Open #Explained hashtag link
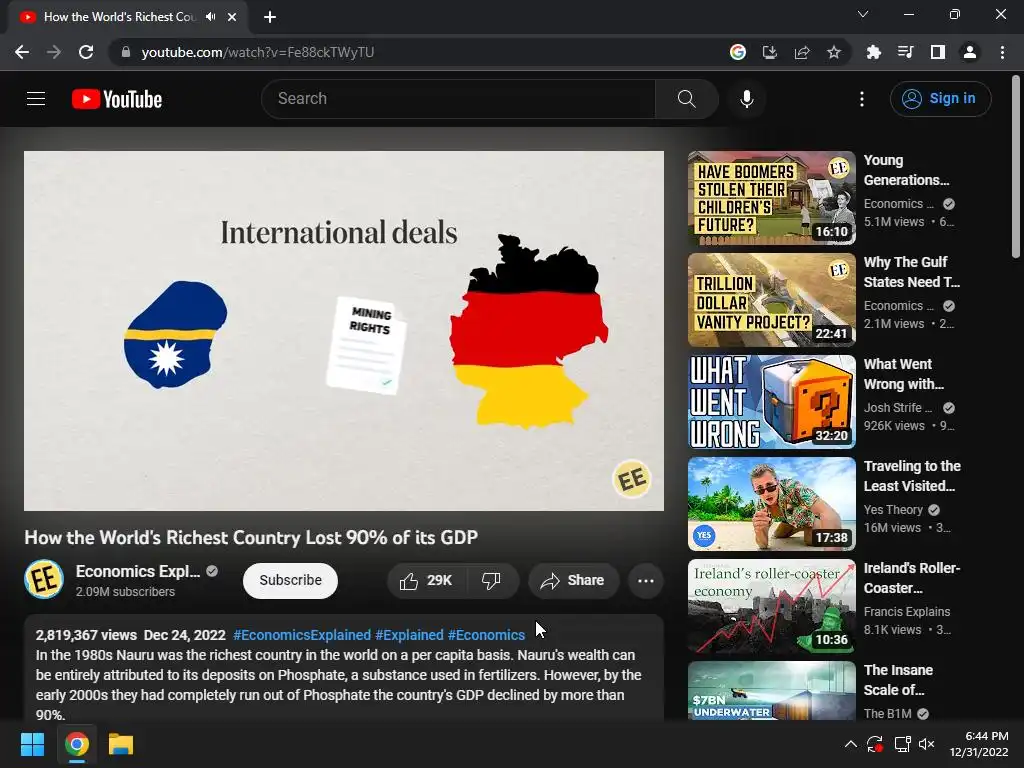Viewport: 1024px width, 768px height. coord(409,635)
